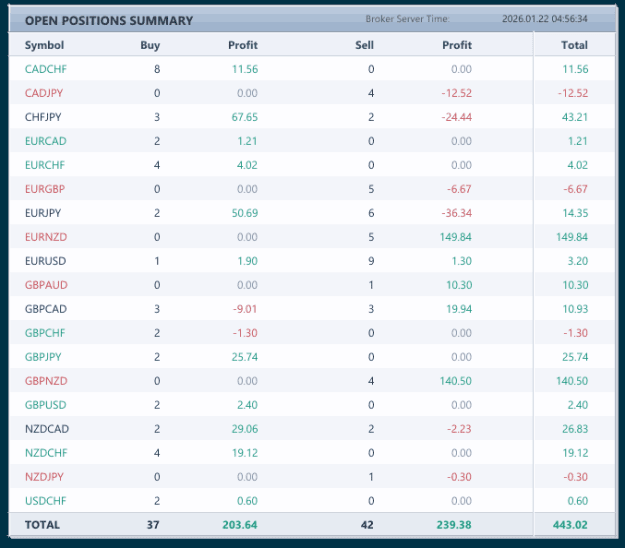Click the broker server time value

pyautogui.click(x=544, y=19)
